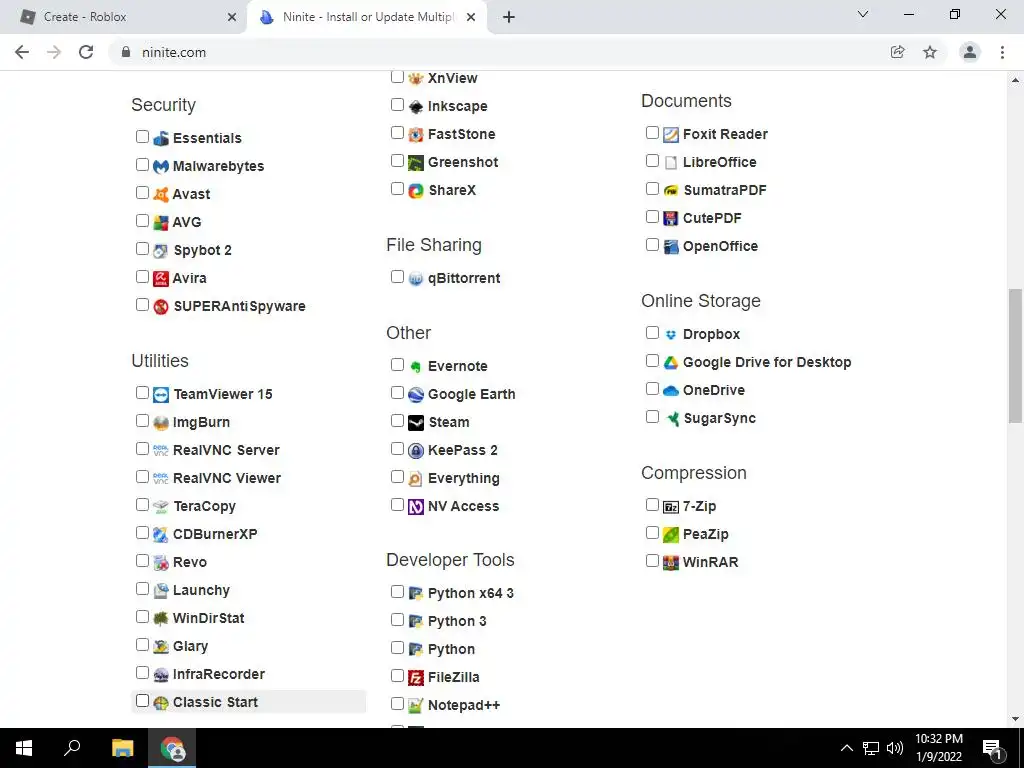The width and height of the screenshot is (1024, 768).
Task: Reload the Ninite page
Action: [86, 52]
